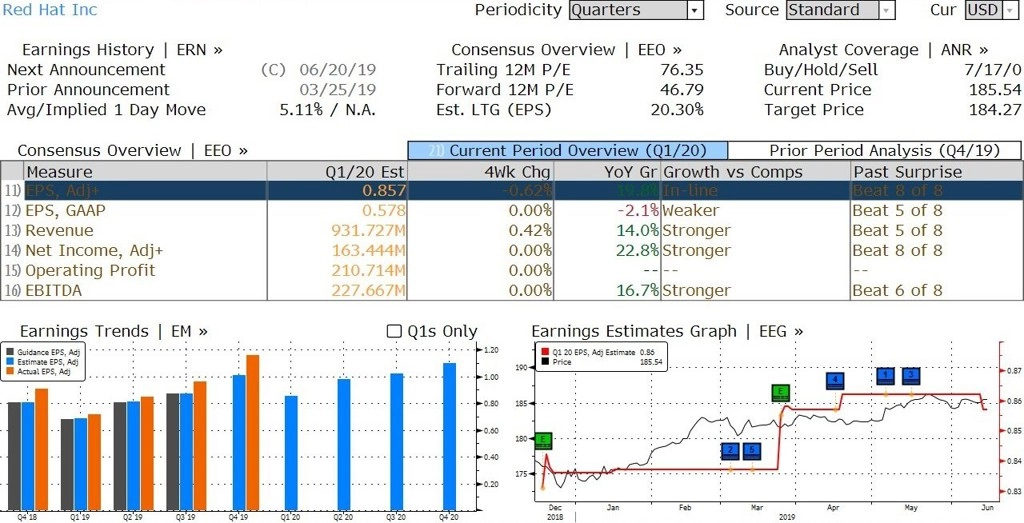Click Q1 20 EPS Adj Estimate red legend swatch
The image size is (1024, 523).
click(545, 352)
